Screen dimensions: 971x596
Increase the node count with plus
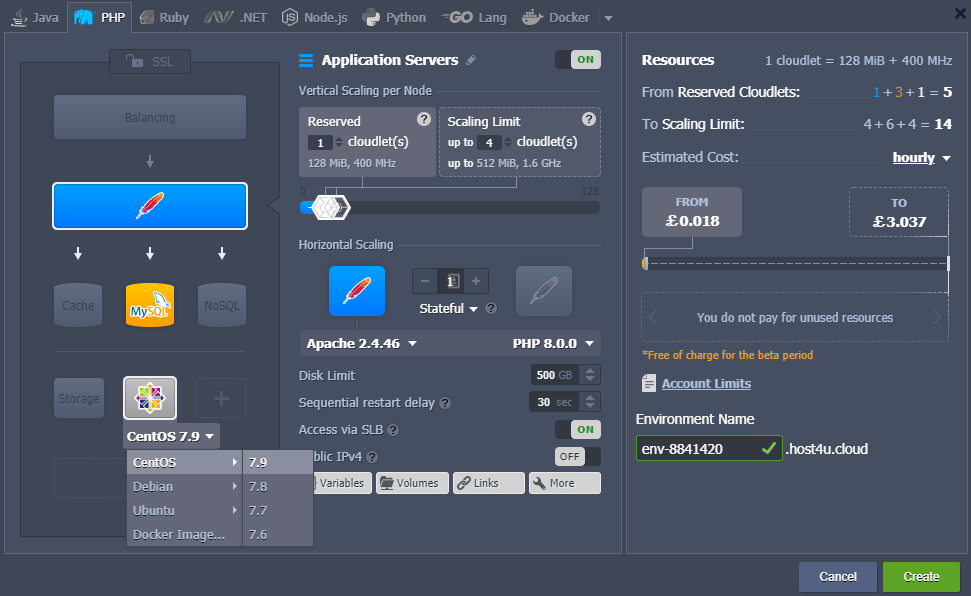coord(476,281)
